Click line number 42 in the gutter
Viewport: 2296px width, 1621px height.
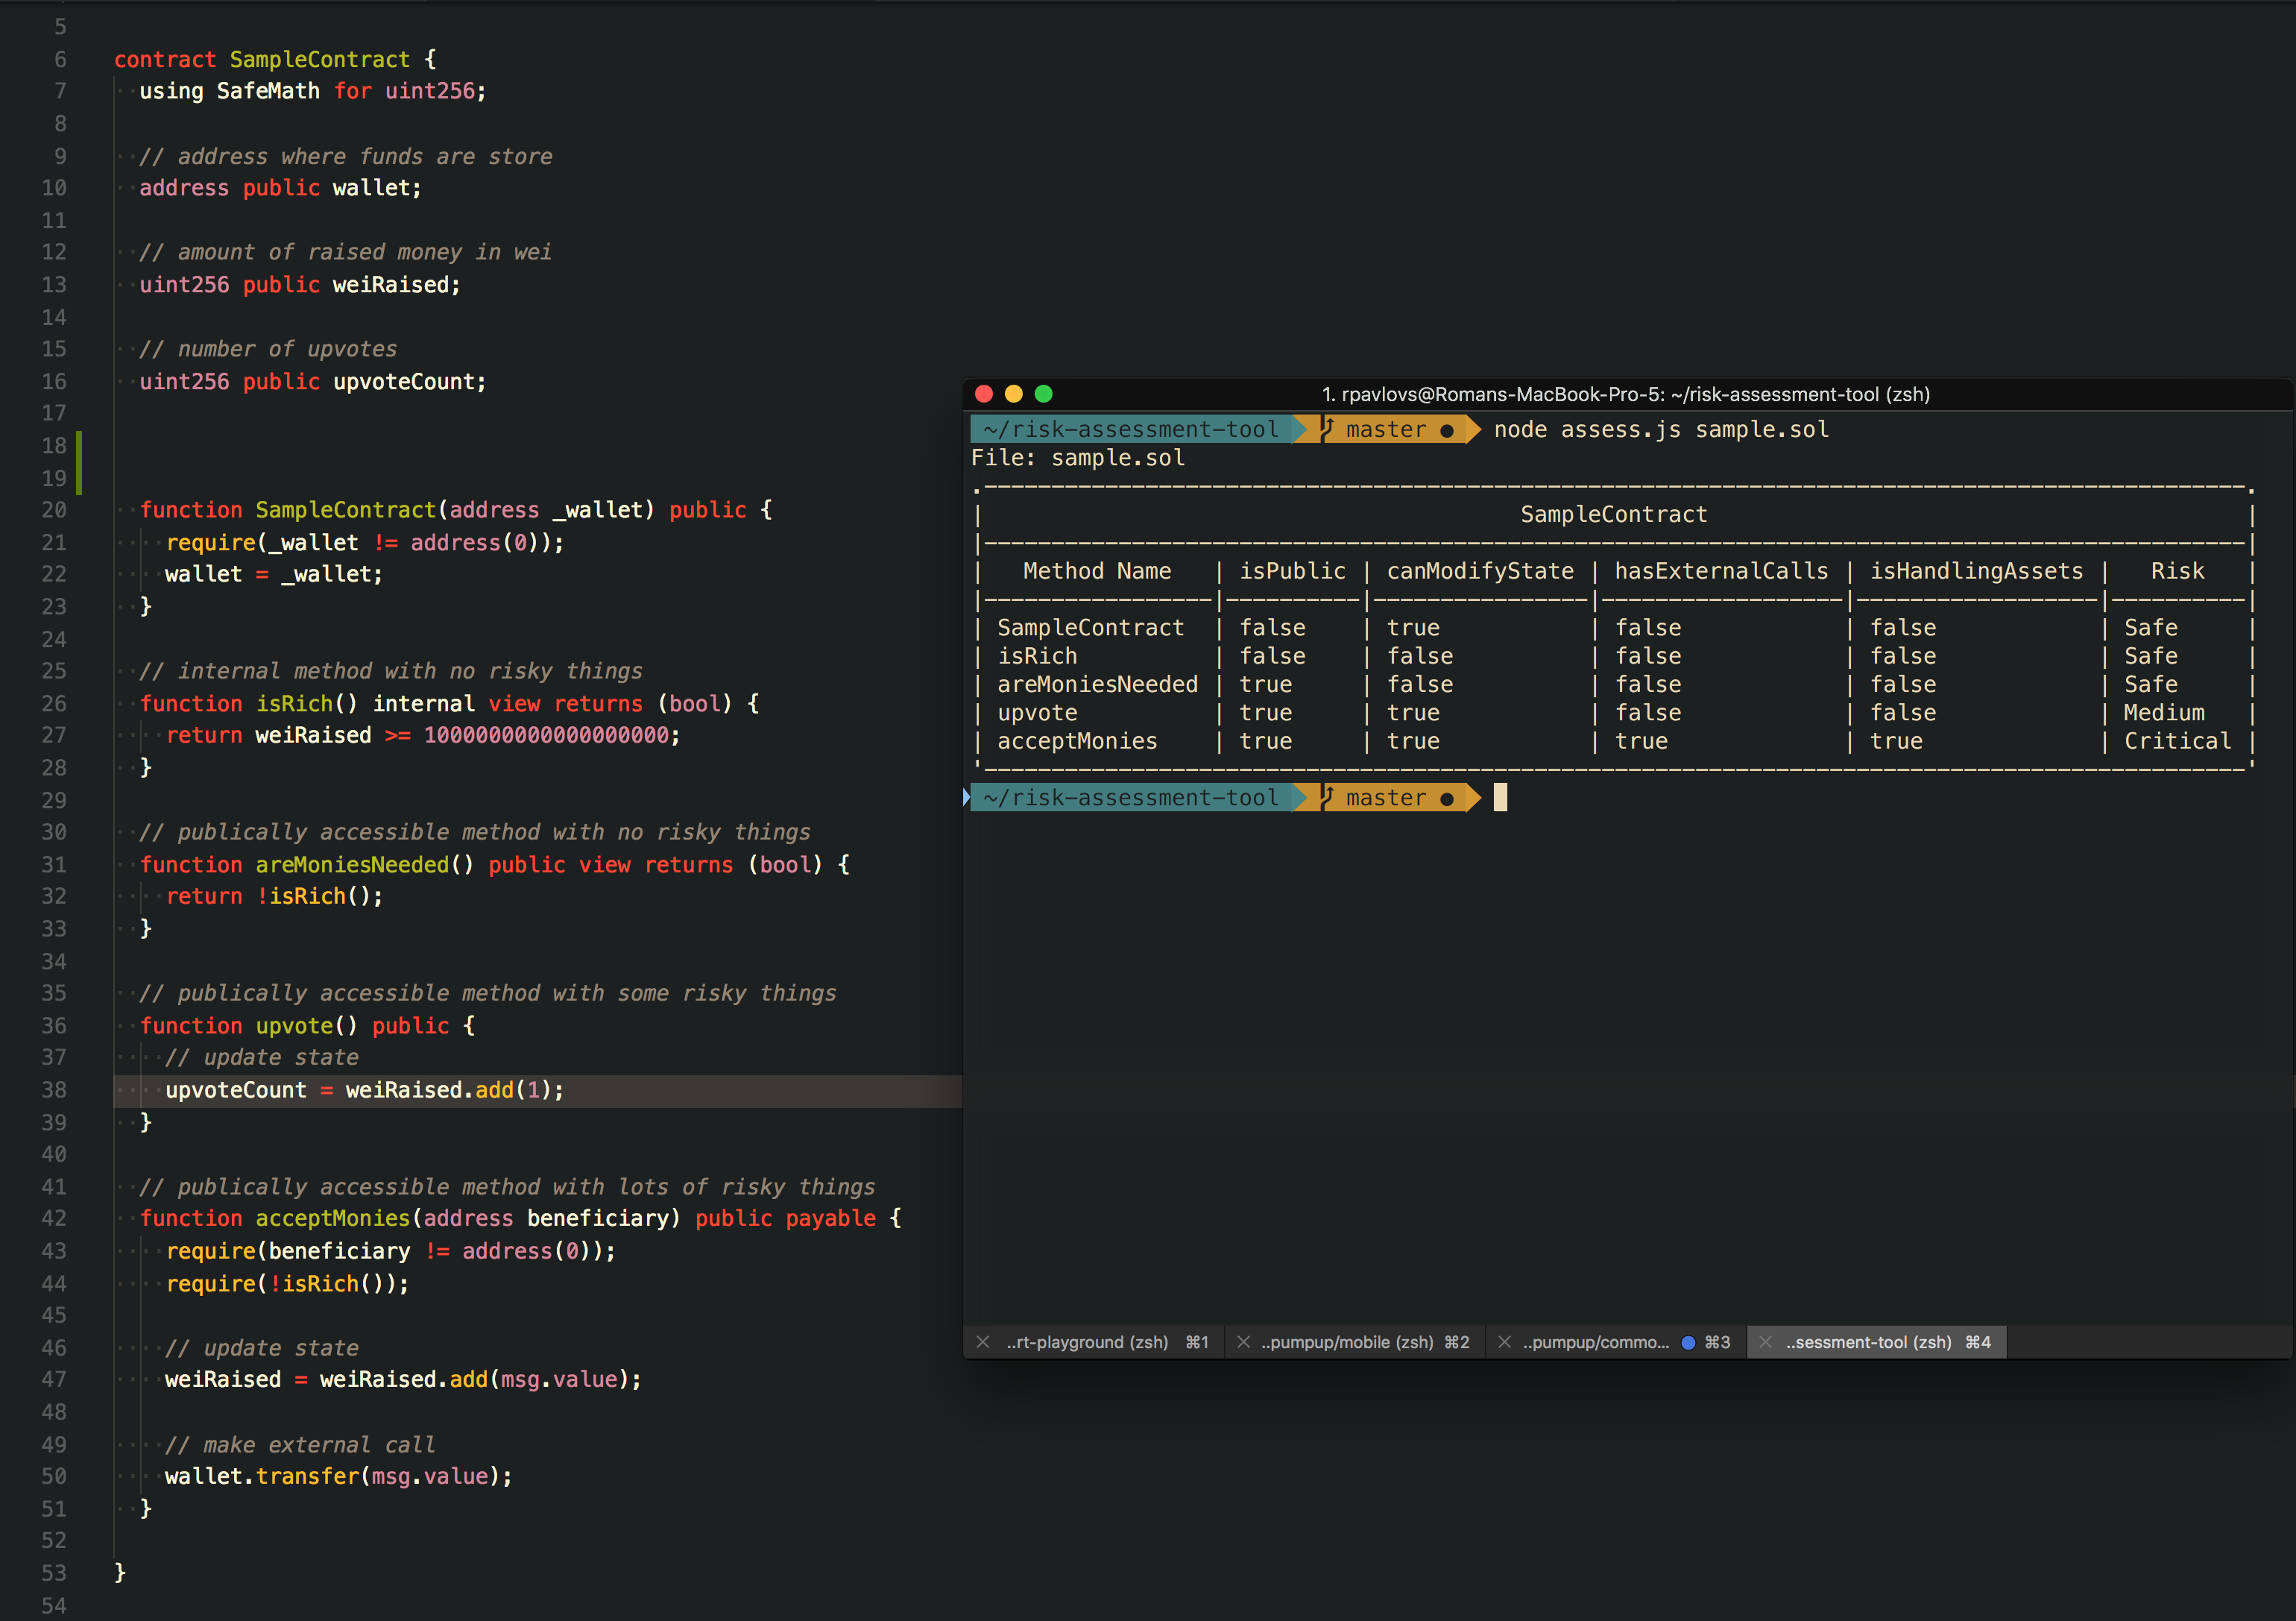coord(54,1218)
